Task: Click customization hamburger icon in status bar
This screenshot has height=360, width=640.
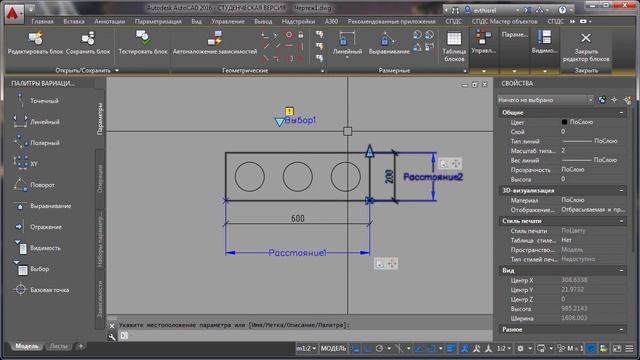Action: click(629, 349)
